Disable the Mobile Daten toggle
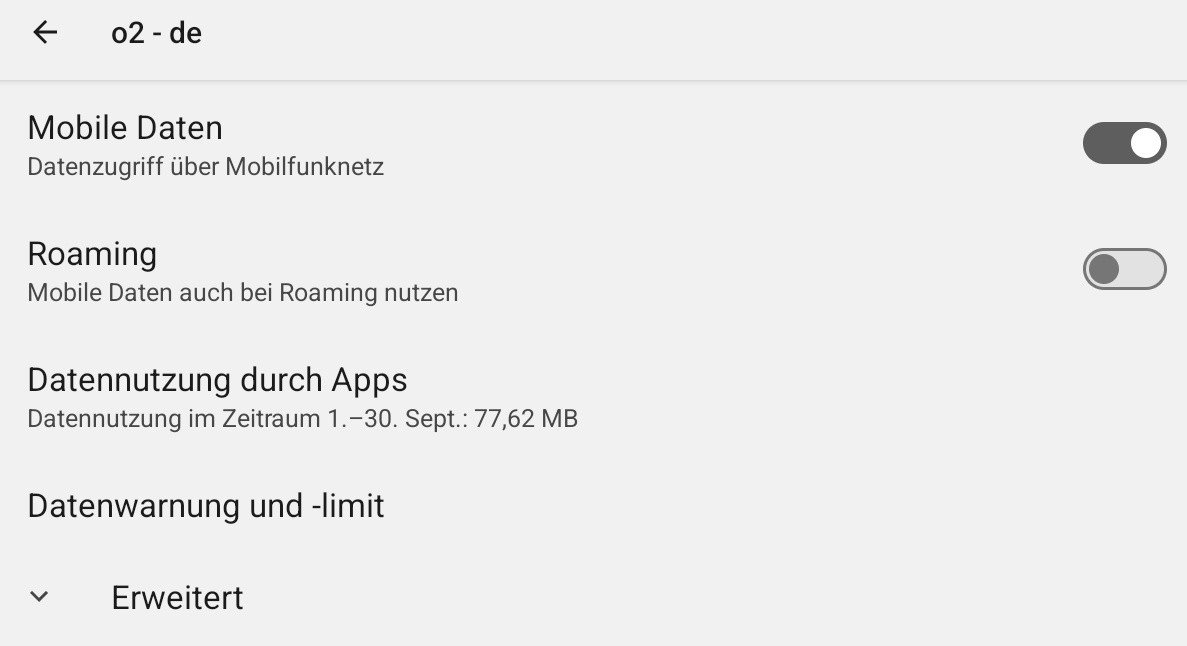Viewport: 1187px width, 646px height. 1124,142
